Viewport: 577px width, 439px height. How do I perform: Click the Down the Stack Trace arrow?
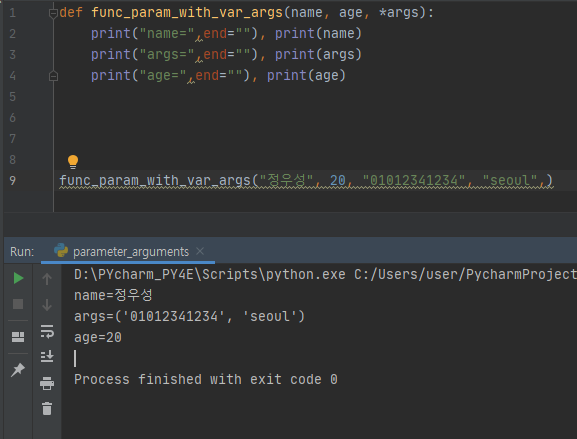click(47, 305)
